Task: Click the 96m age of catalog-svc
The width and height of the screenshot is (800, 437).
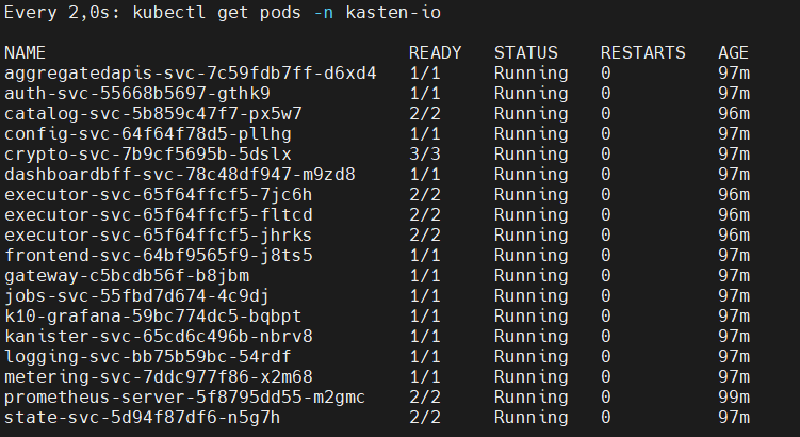Action: [x=734, y=114]
